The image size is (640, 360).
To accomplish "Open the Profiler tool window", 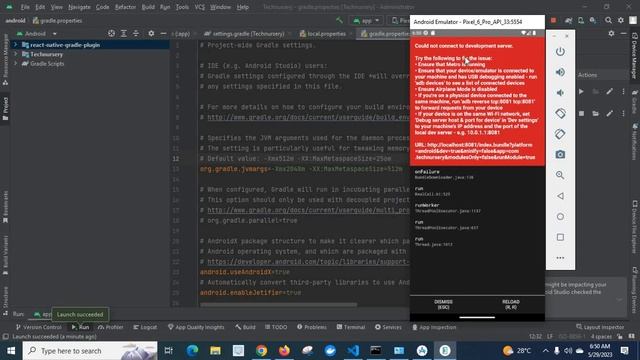I will pyautogui.click(x=110, y=327).
